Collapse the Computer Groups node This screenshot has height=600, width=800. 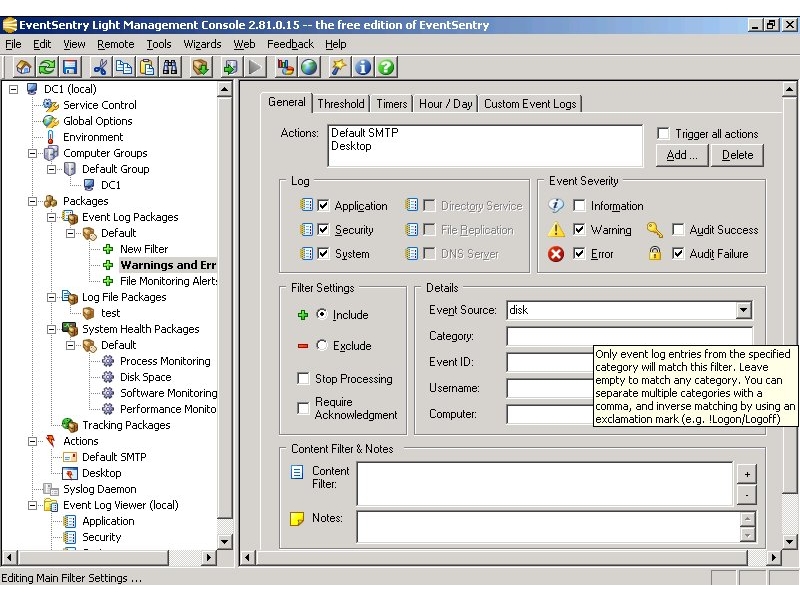(33, 153)
